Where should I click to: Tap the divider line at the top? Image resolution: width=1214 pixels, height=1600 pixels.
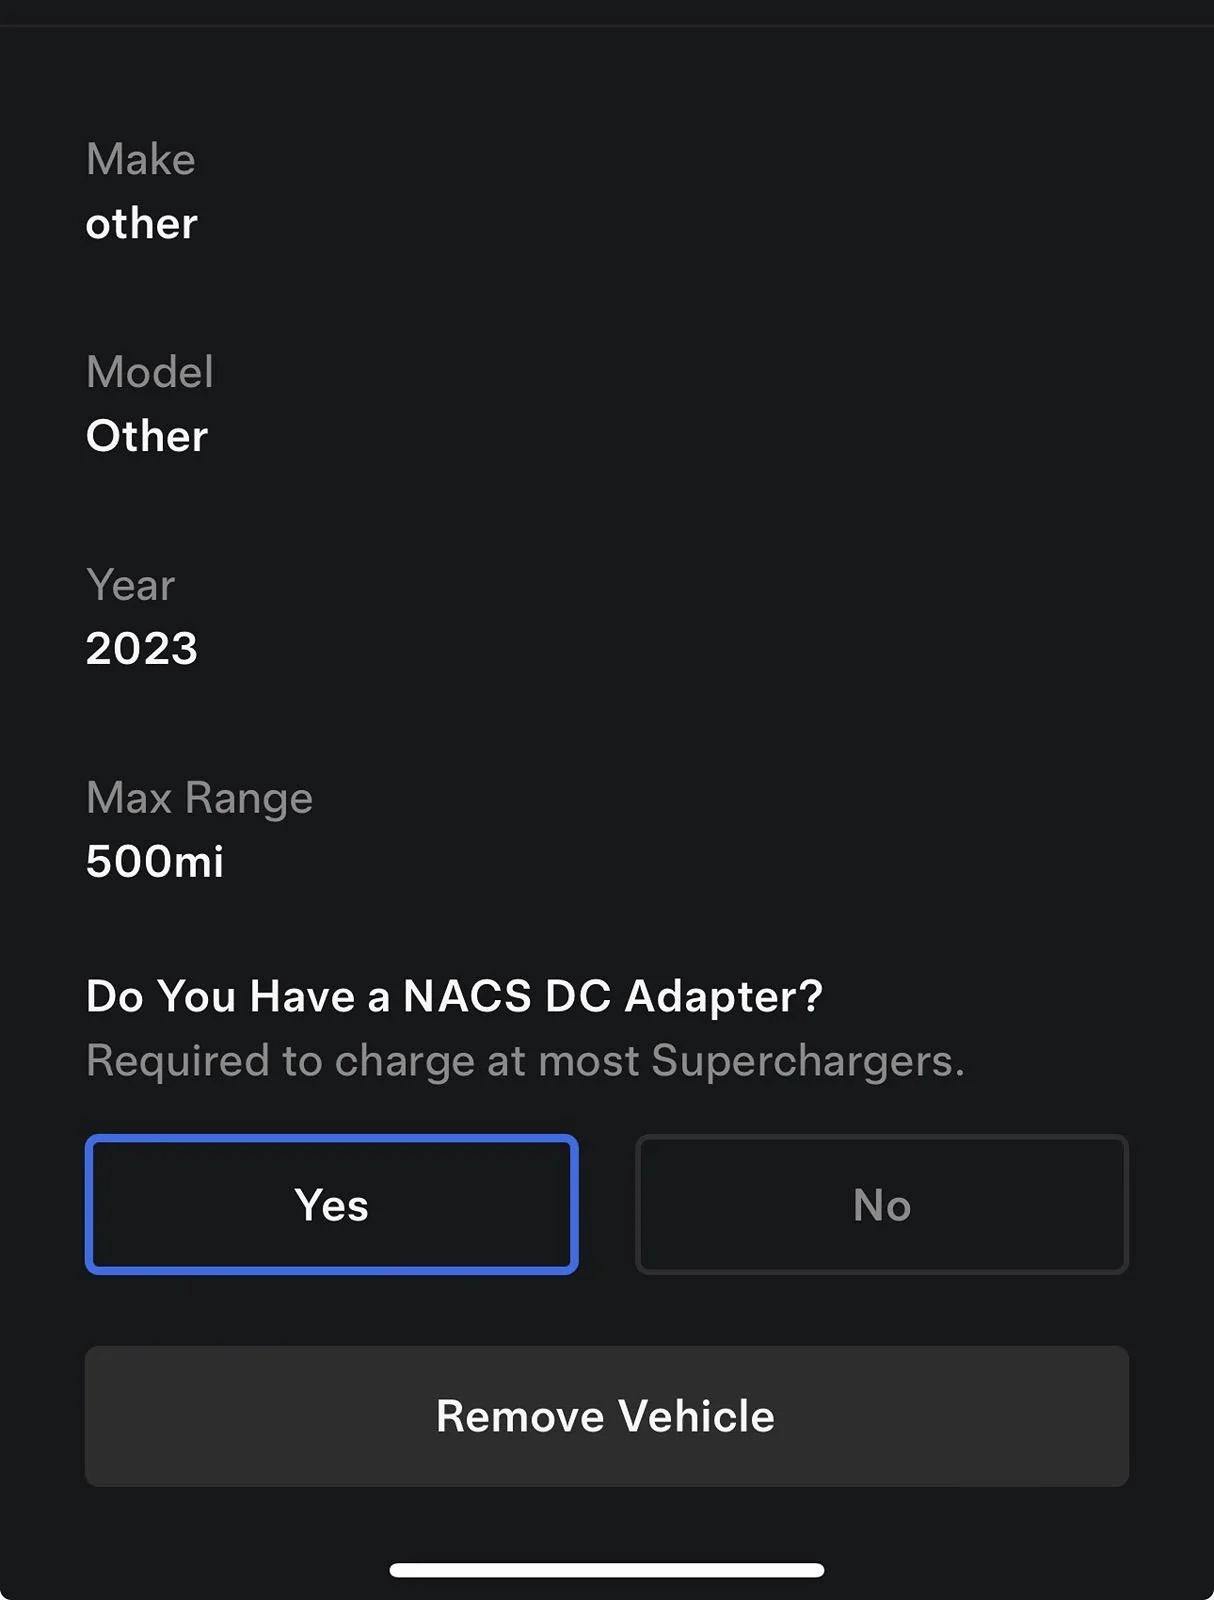(x=606, y=26)
